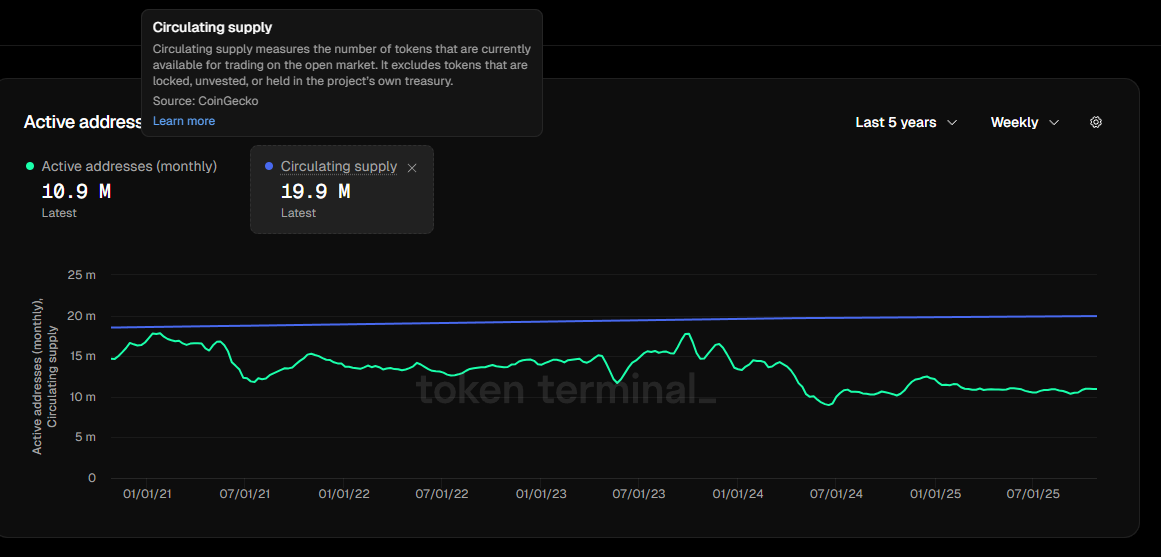Viewport: 1161px width, 557px height.
Task: Select the 19.9 M latest value
Action: (315, 191)
